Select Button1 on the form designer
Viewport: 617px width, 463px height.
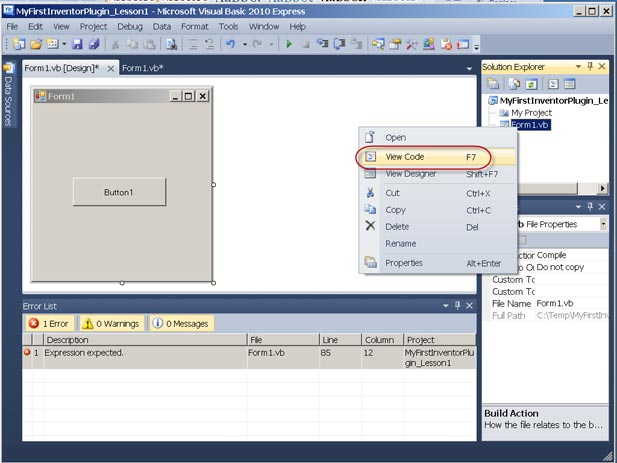pos(119,192)
